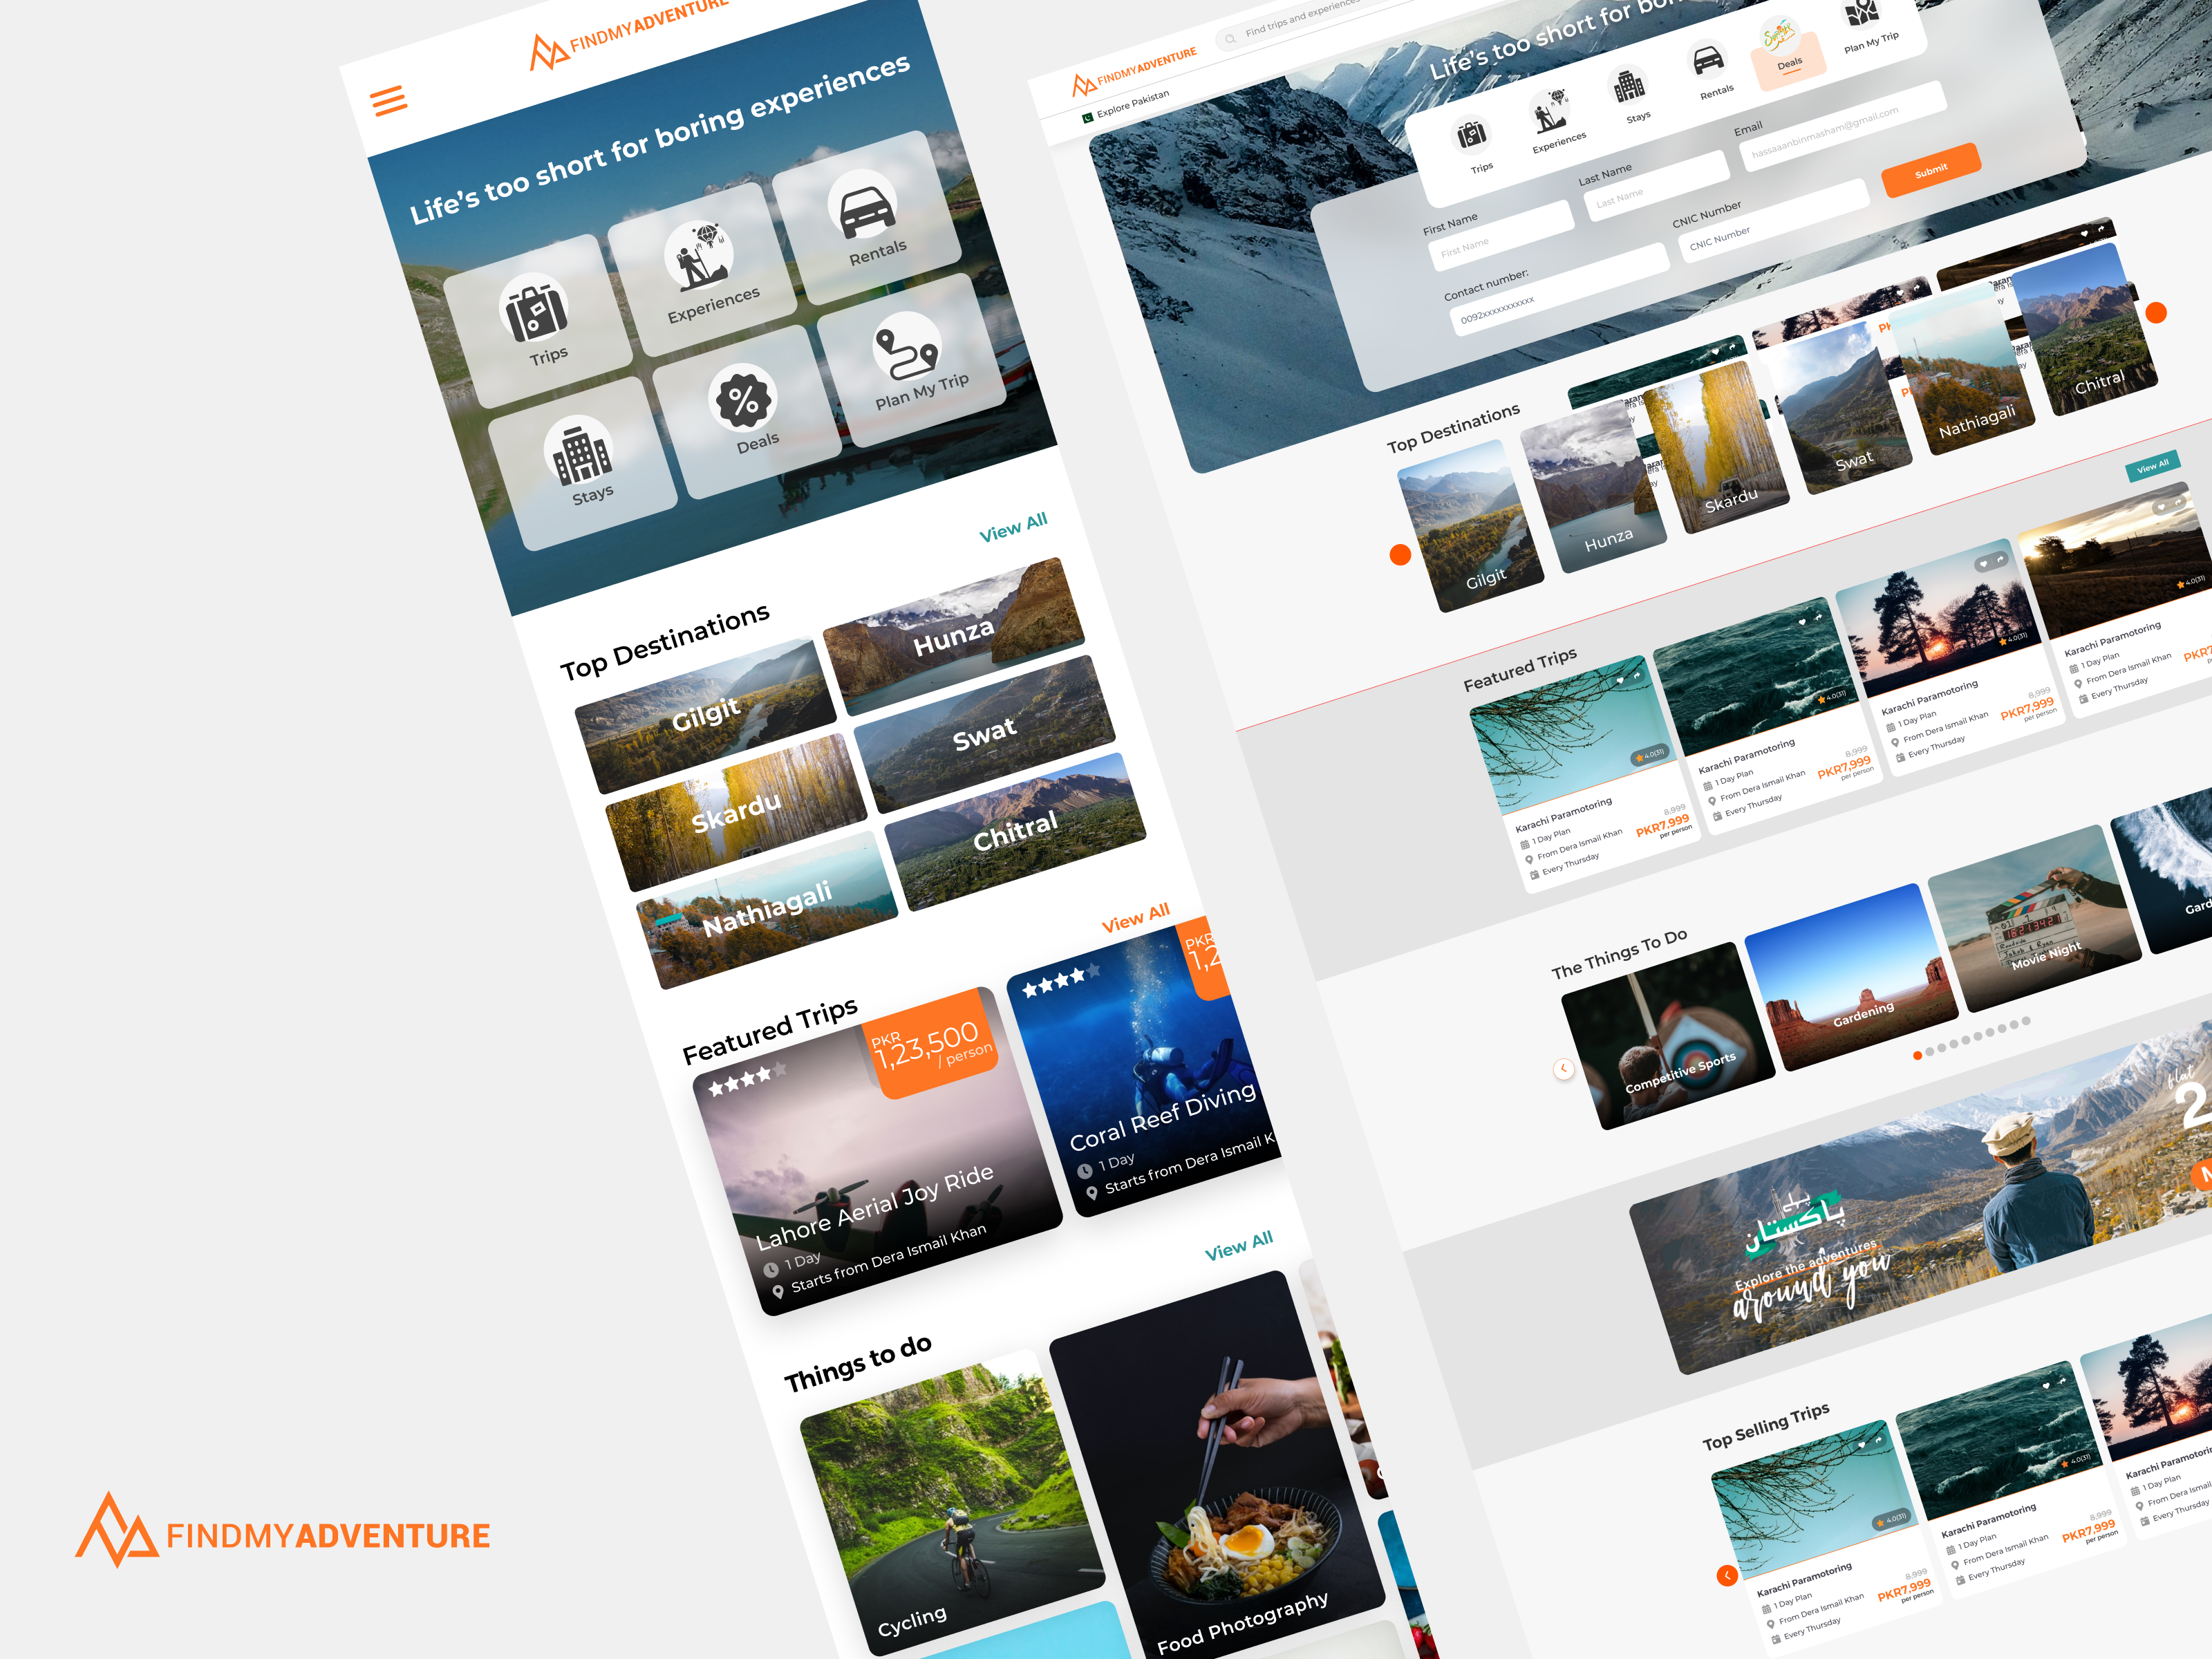Click the desktop Rentals car icon

pyautogui.click(x=1708, y=61)
